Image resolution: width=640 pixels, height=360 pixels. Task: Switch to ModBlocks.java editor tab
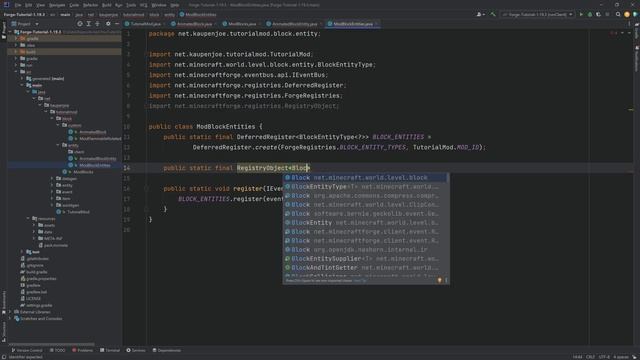(x=242, y=24)
